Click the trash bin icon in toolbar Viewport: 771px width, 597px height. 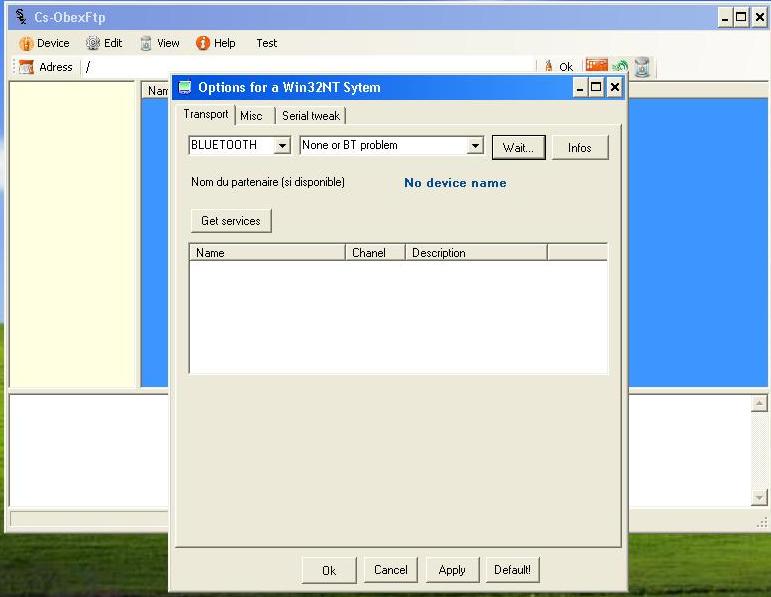pos(642,67)
